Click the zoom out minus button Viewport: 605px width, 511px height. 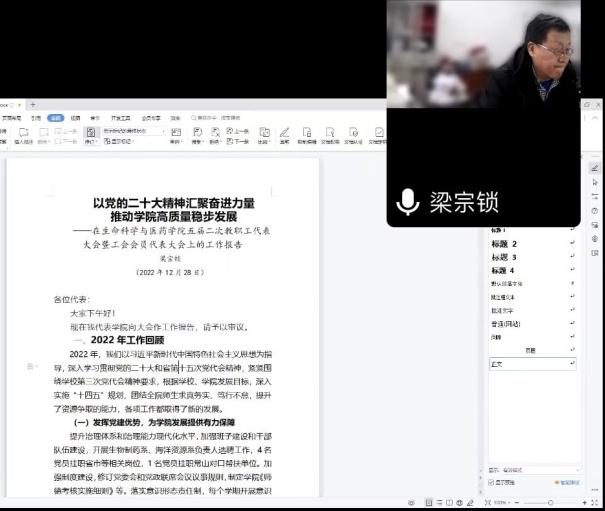[x=517, y=503]
